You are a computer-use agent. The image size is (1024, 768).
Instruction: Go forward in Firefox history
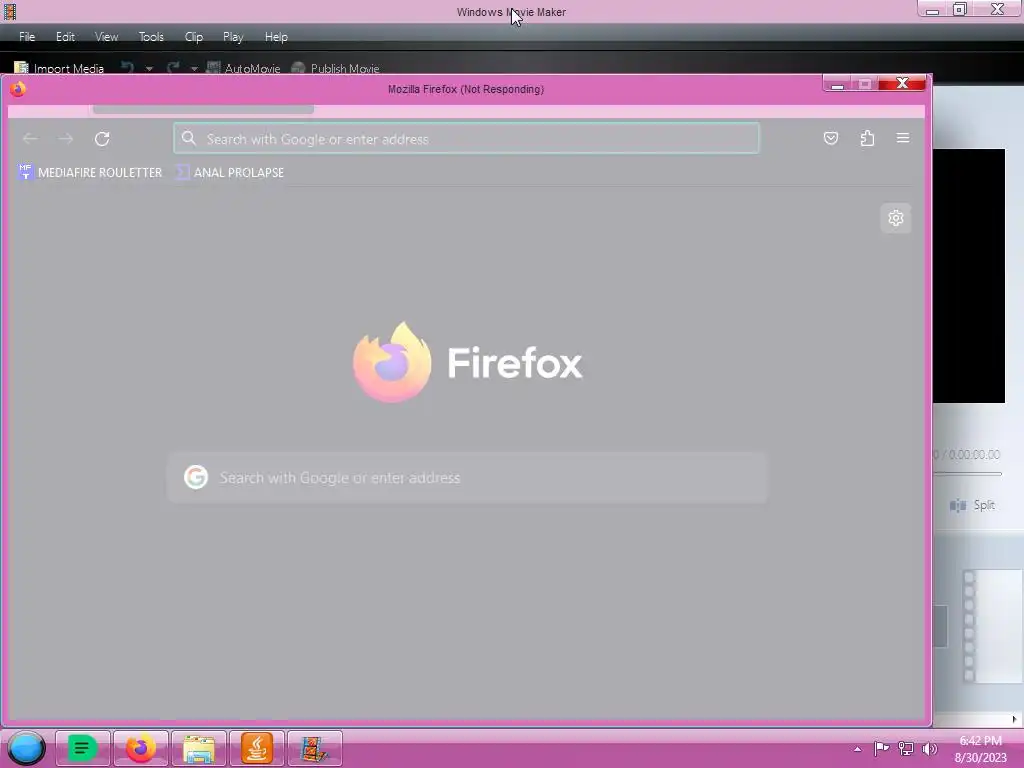pos(66,138)
